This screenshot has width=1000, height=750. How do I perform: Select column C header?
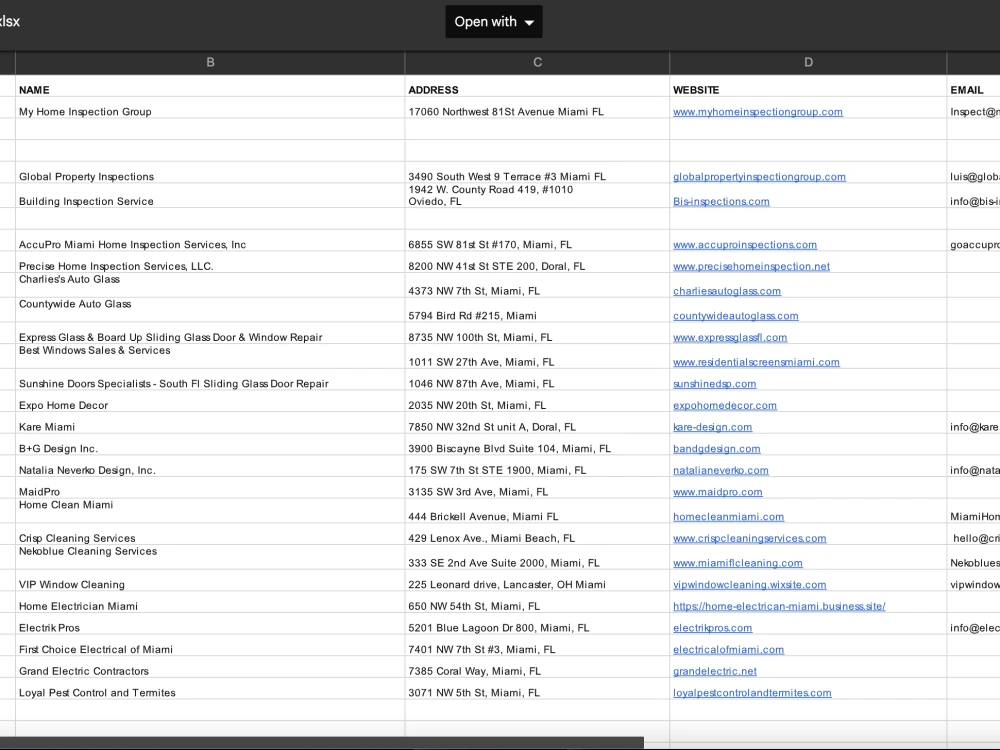point(537,62)
